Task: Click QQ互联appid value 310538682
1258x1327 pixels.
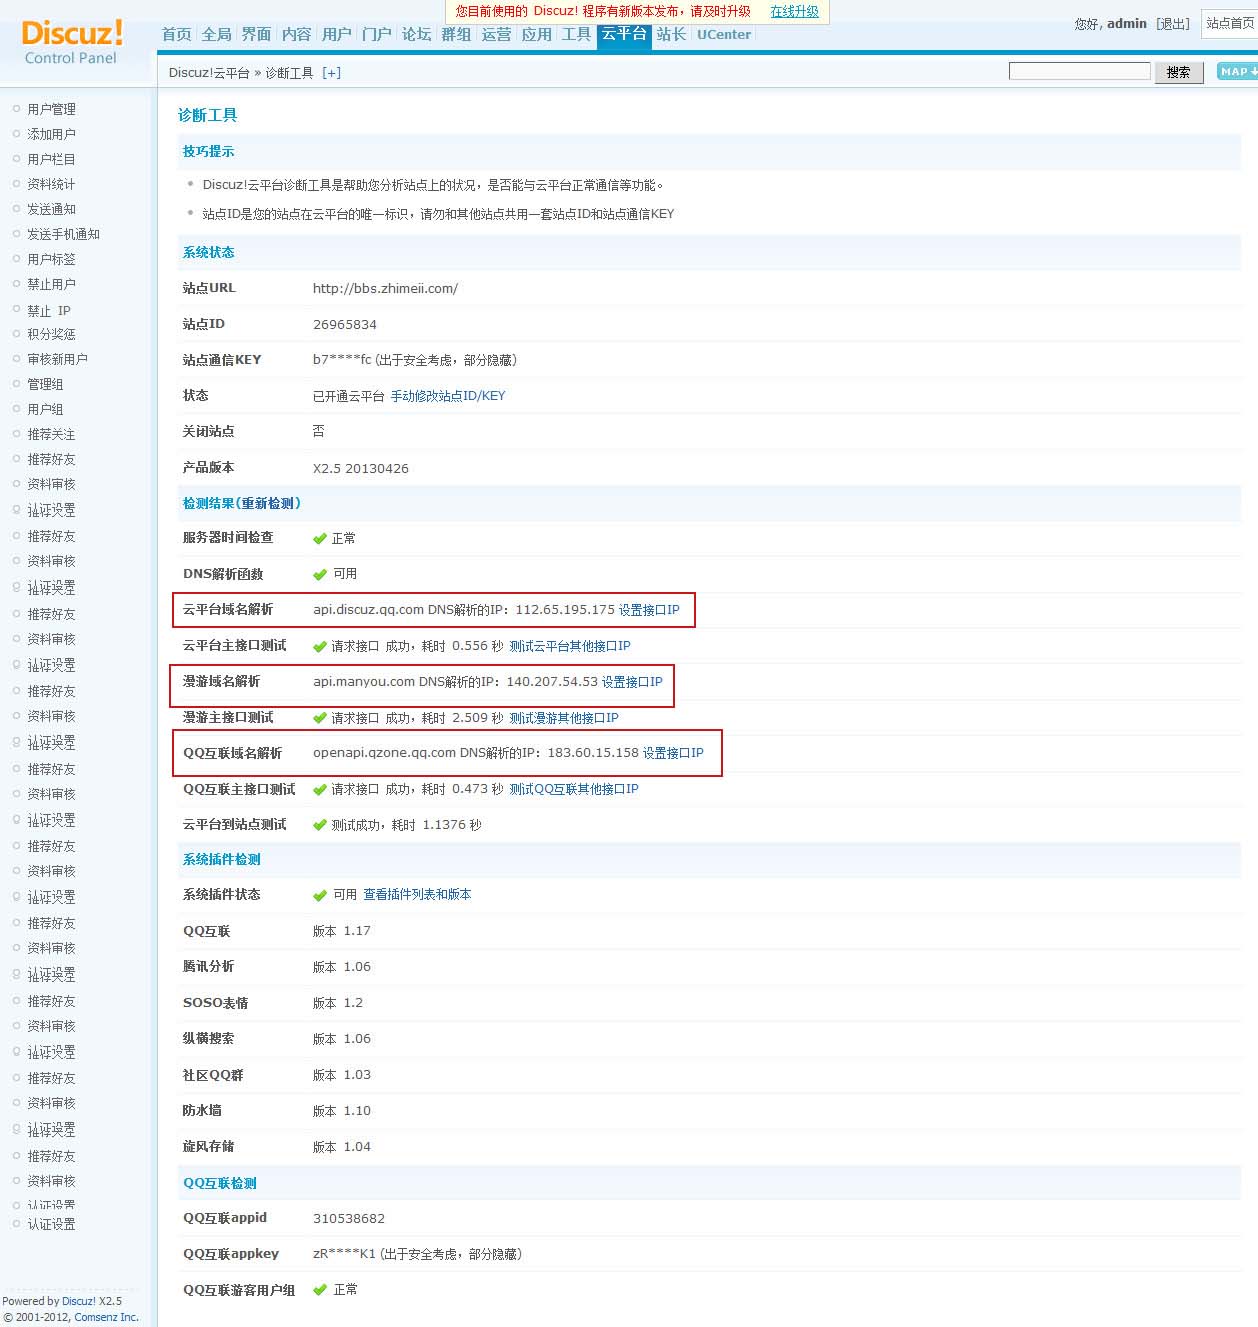Action: point(349,1219)
